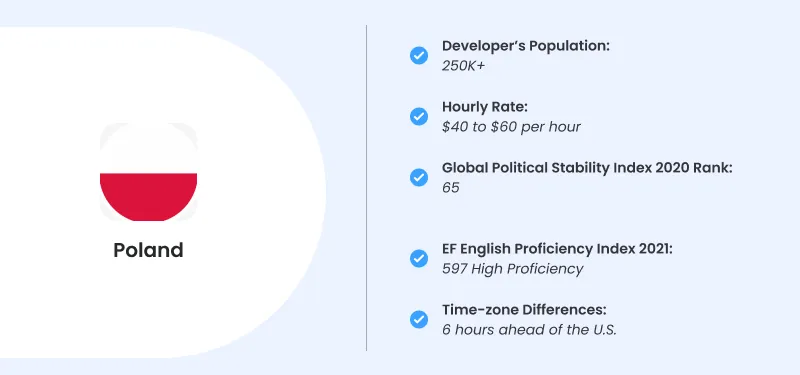This screenshot has height=375, width=800.
Task: Click the red lower half of the flag
Action: pos(148,196)
